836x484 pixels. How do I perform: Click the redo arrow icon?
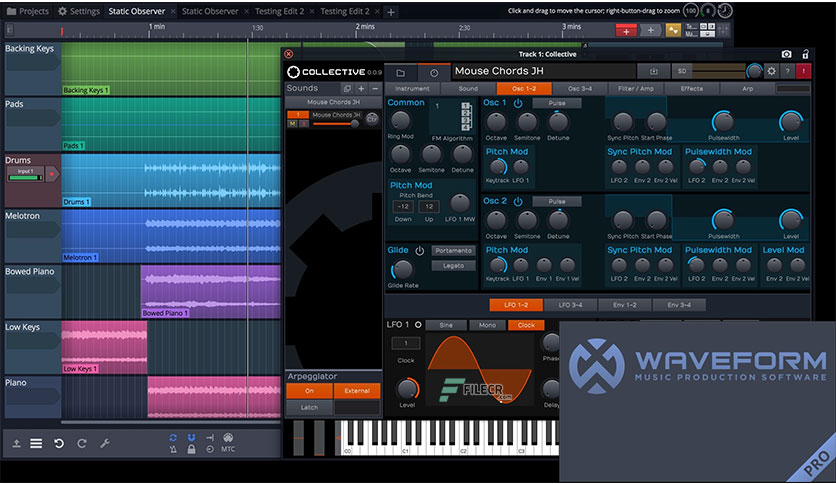coord(82,443)
